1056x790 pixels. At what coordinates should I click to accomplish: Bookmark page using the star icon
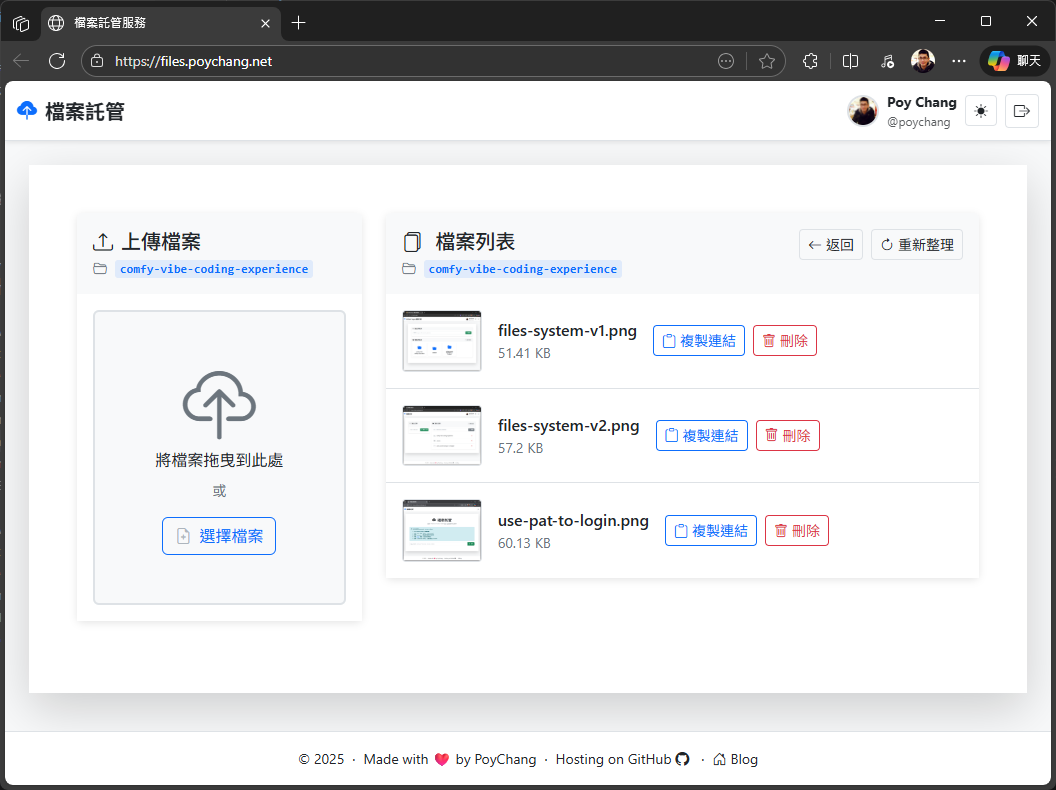pos(767,61)
